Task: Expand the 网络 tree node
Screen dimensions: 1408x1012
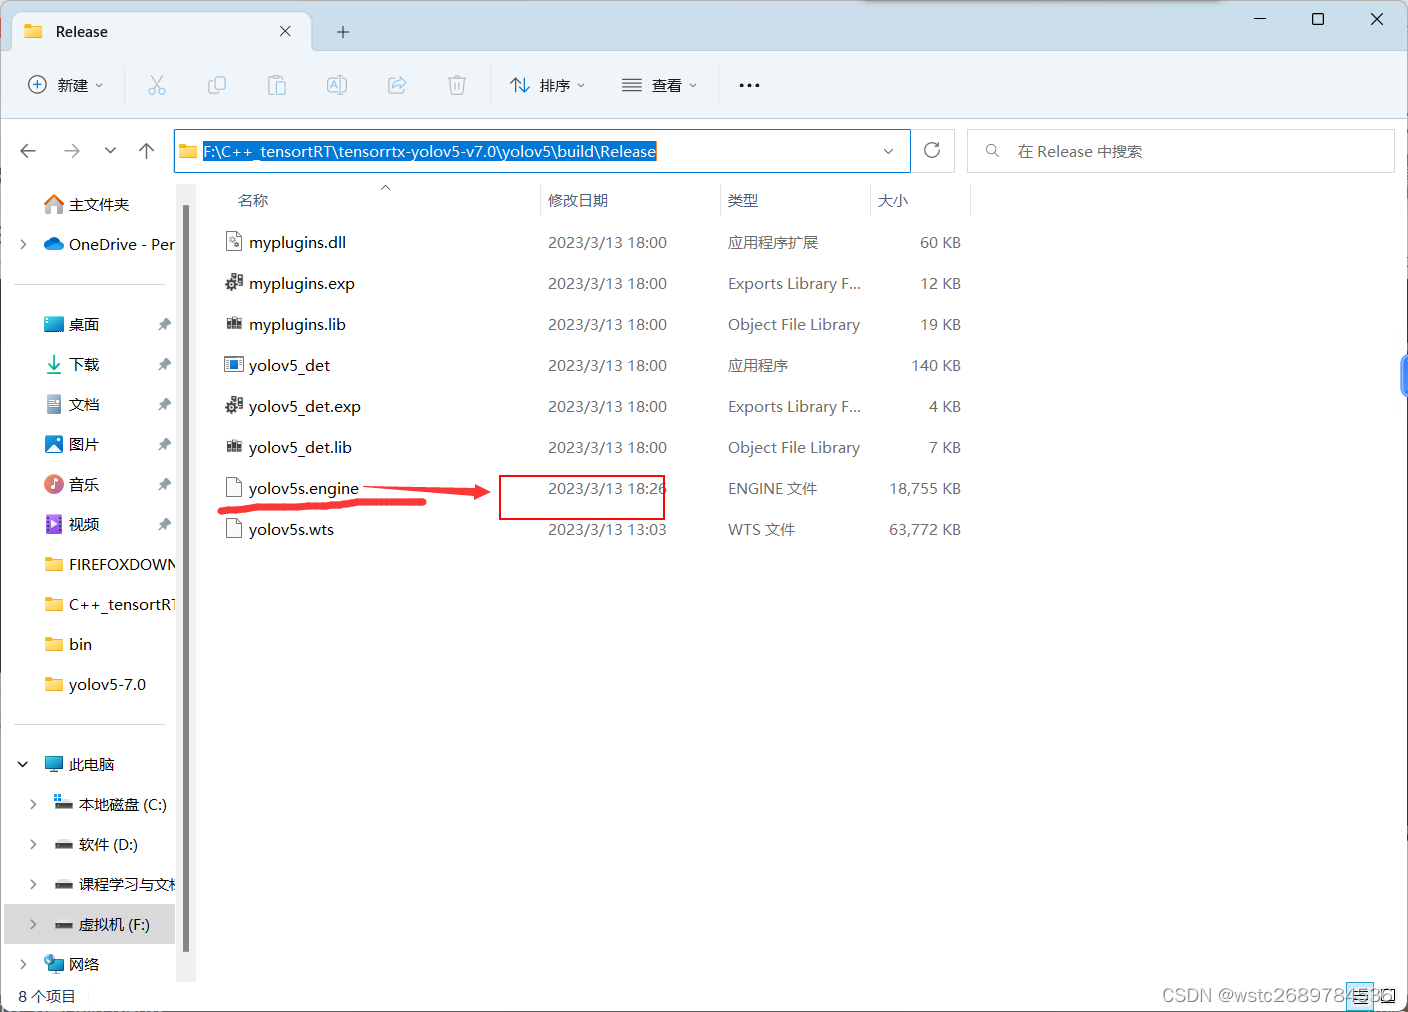Action: pyautogui.click(x=23, y=964)
